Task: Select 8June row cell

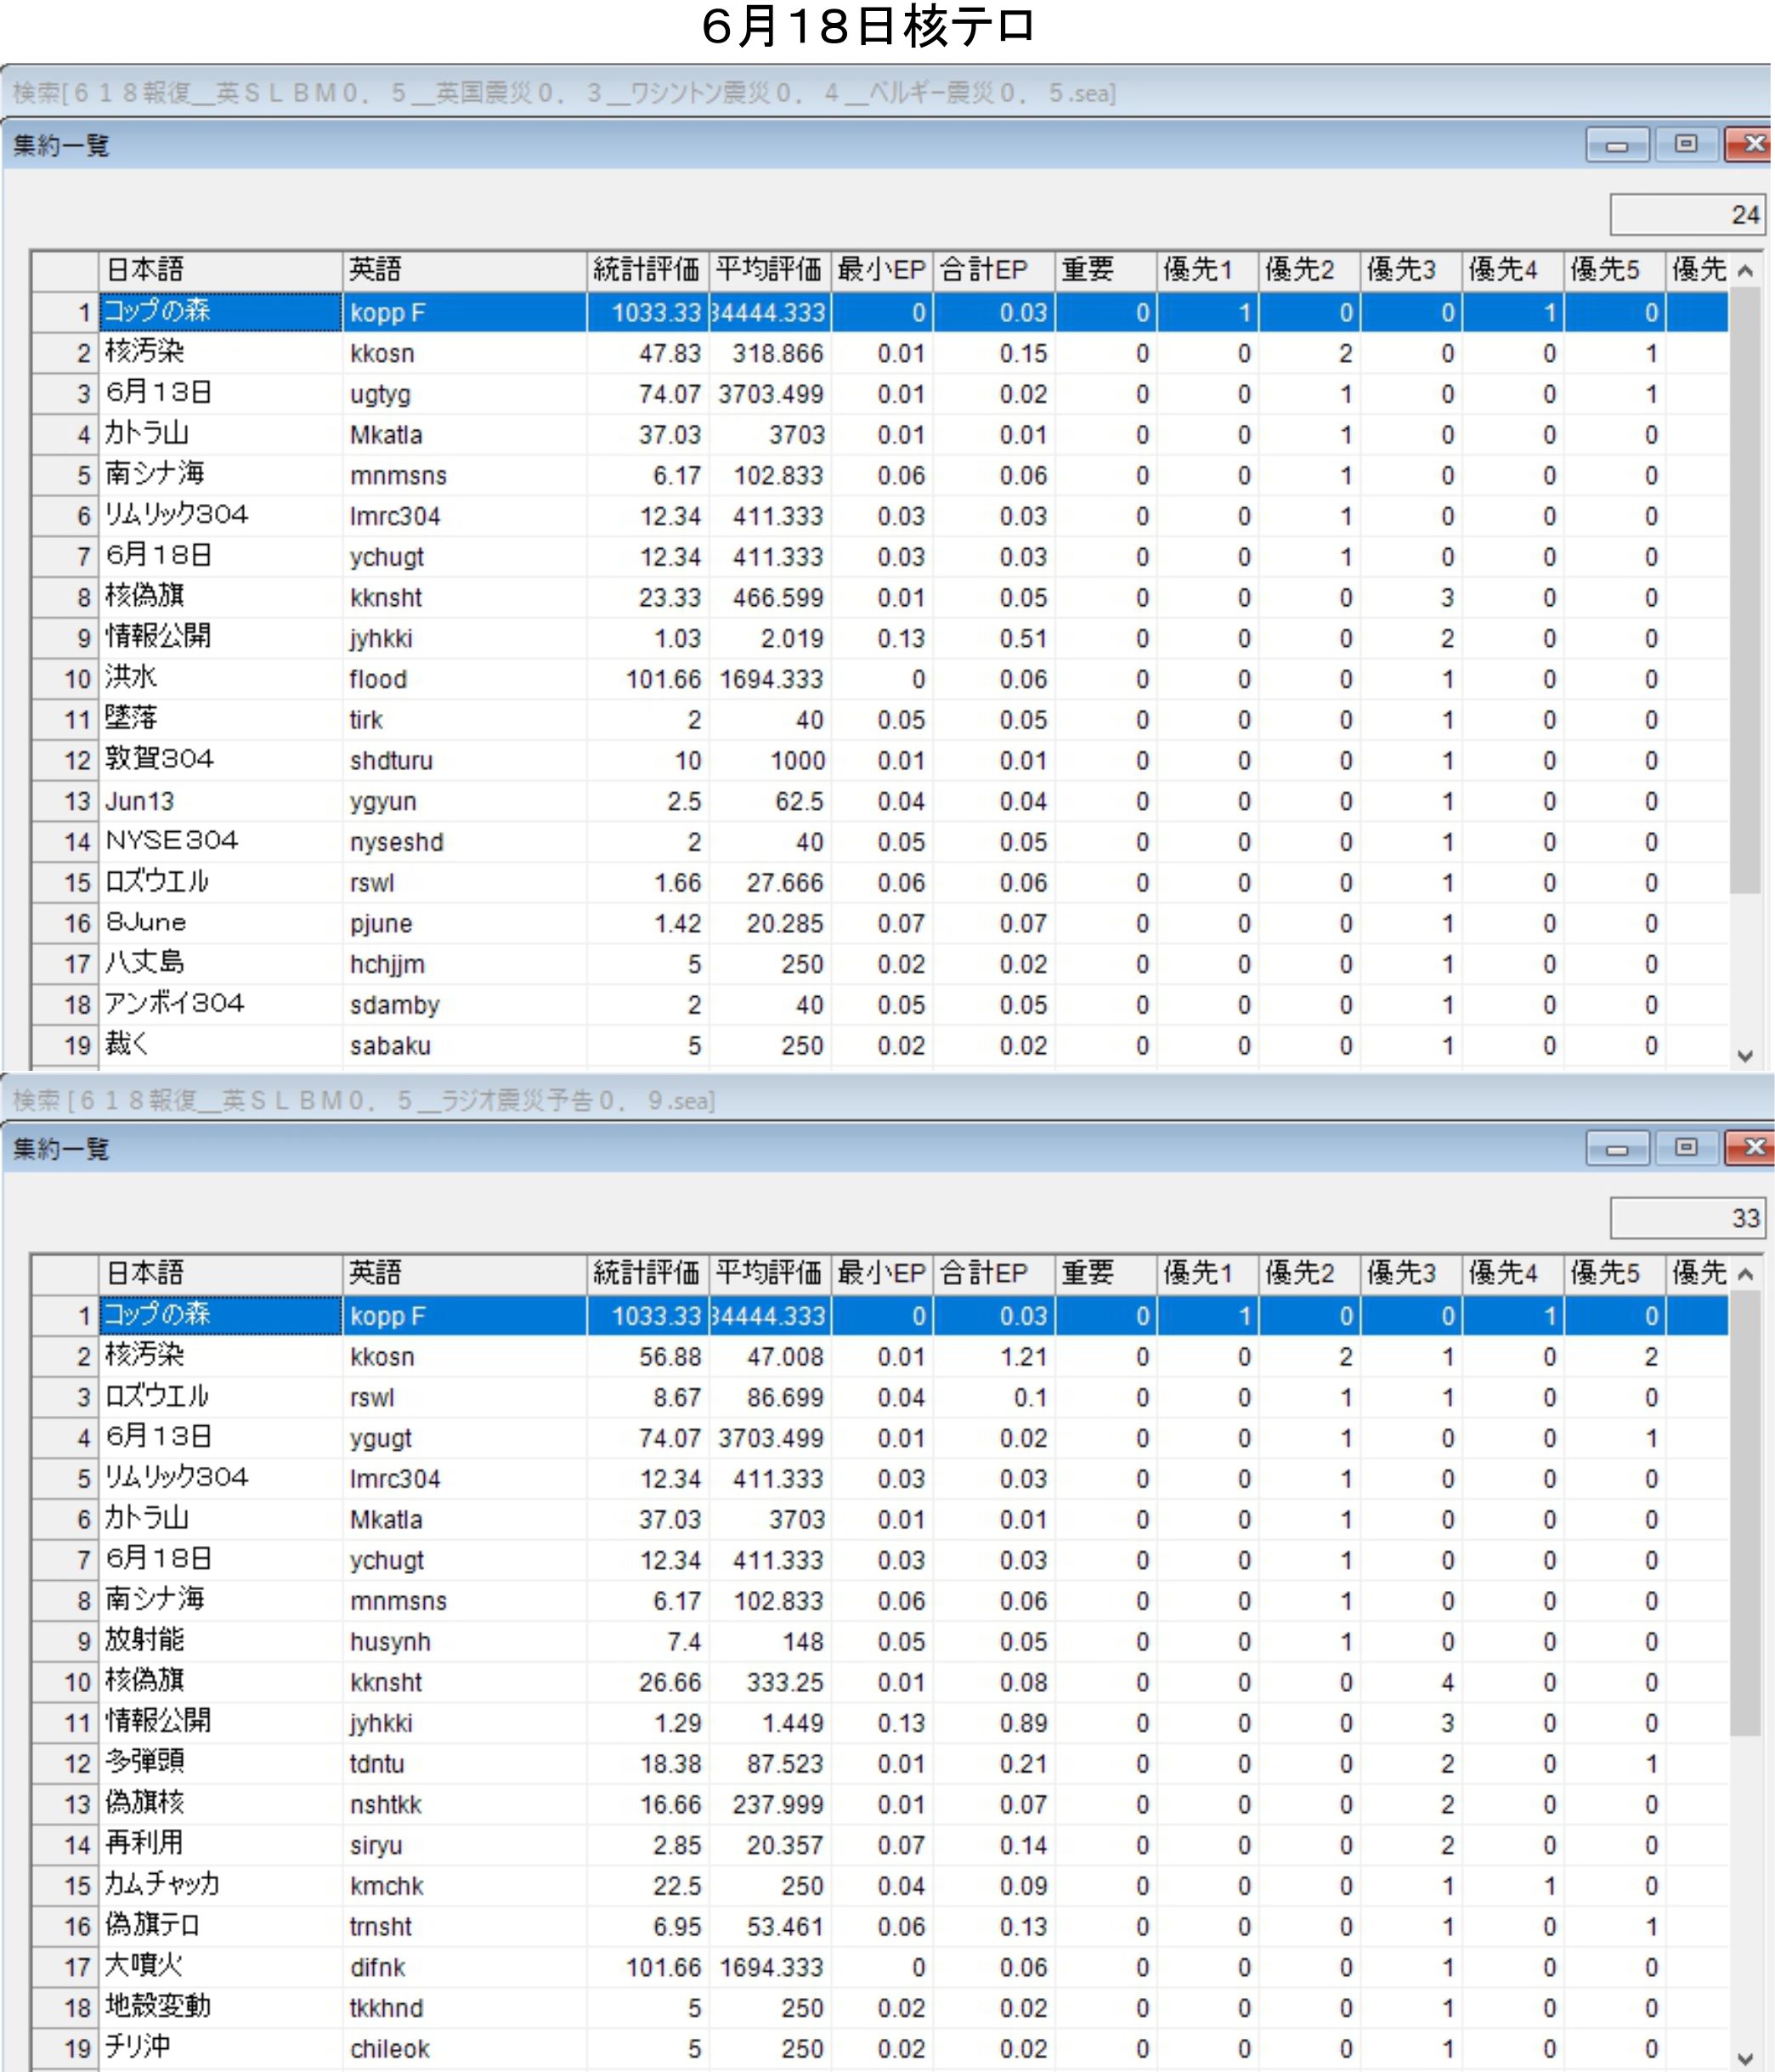Action: (221, 924)
